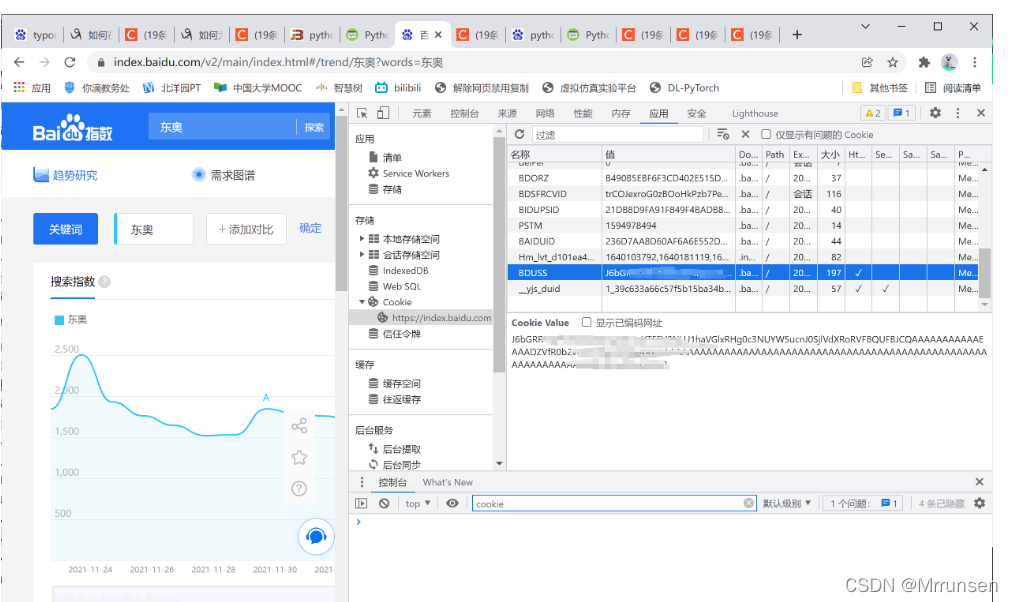Open drawer three-dot menu beside 控制台

coord(362,482)
